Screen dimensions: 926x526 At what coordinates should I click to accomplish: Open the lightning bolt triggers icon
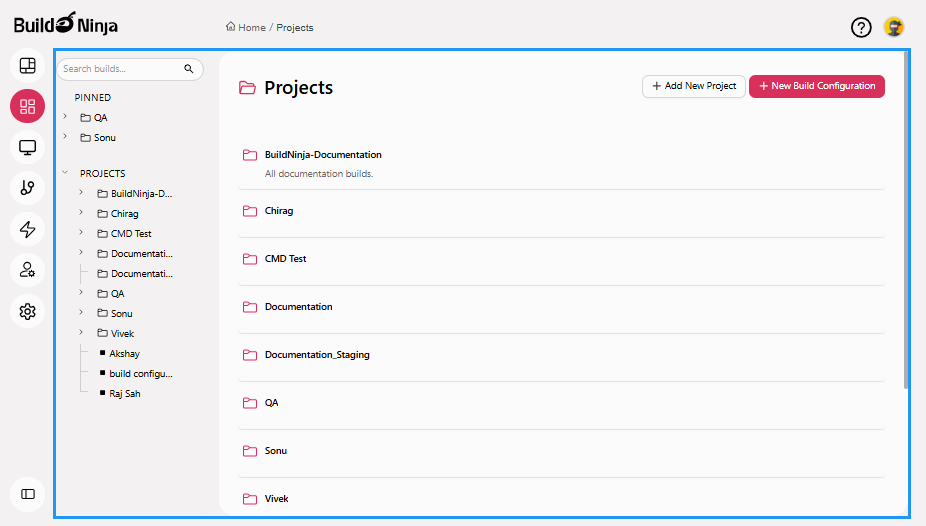click(27, 229)
